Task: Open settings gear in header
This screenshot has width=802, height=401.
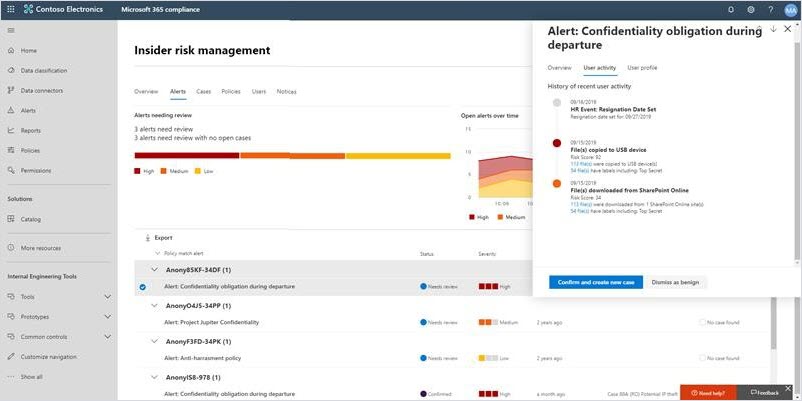Action: point(750,10)
